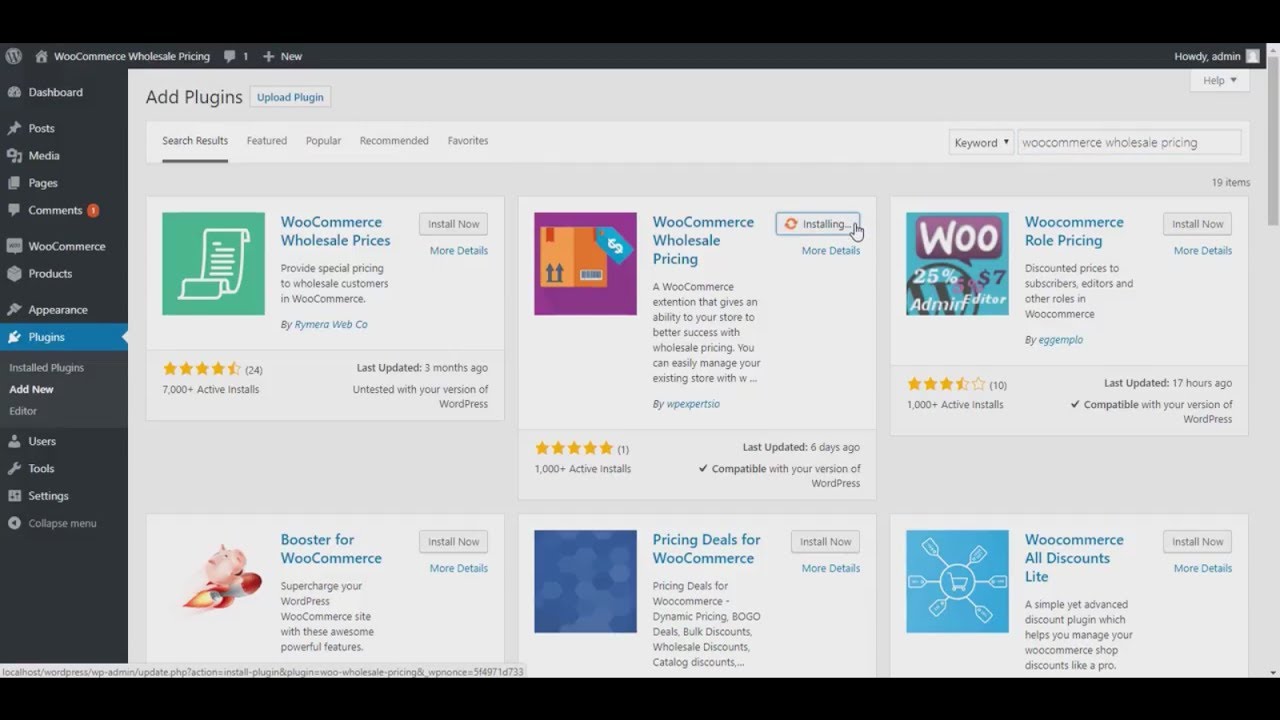Click the Settings sidebar icon
Screen dimensions: 1280x720
point(14,496)
